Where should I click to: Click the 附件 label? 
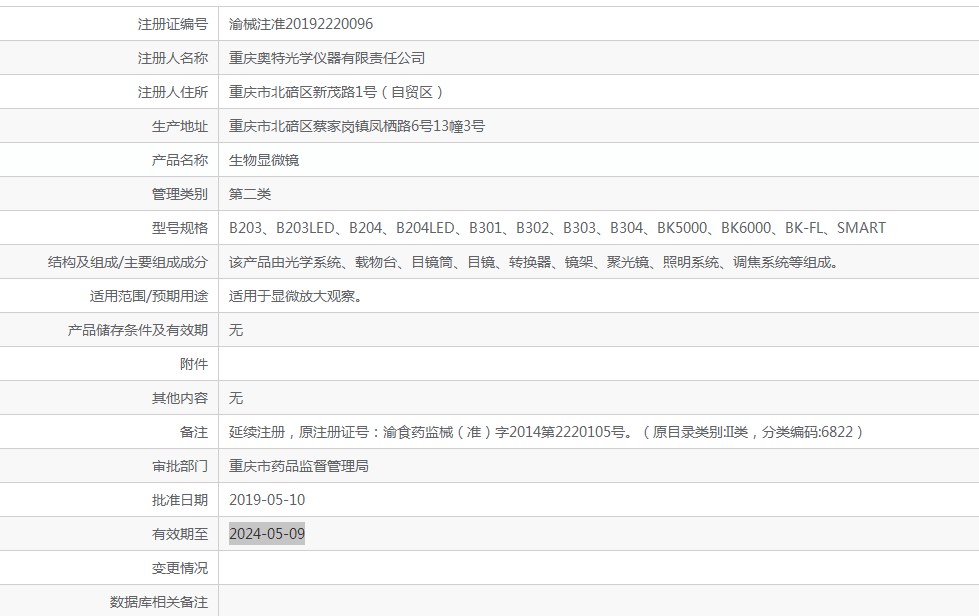(194, 364)
